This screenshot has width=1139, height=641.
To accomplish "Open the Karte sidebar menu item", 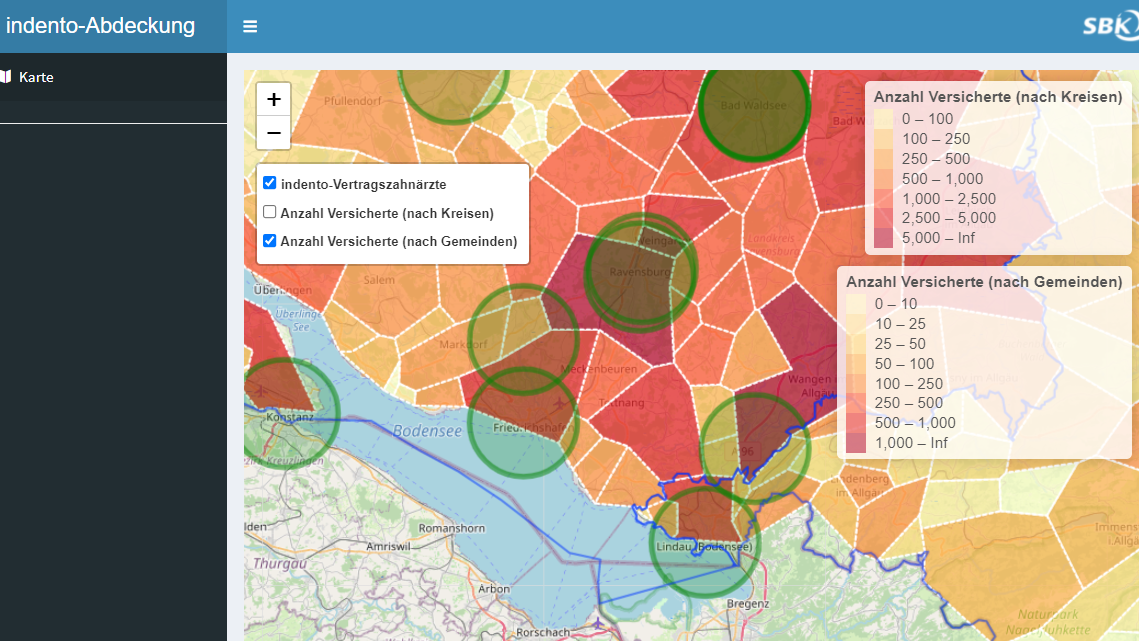I will coord(37,77).
